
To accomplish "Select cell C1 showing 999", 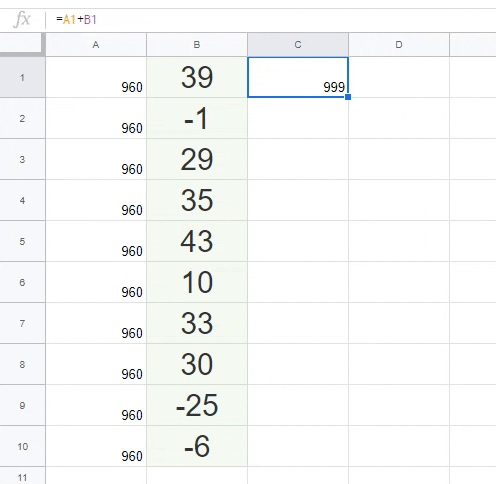I will click(298, 77).
